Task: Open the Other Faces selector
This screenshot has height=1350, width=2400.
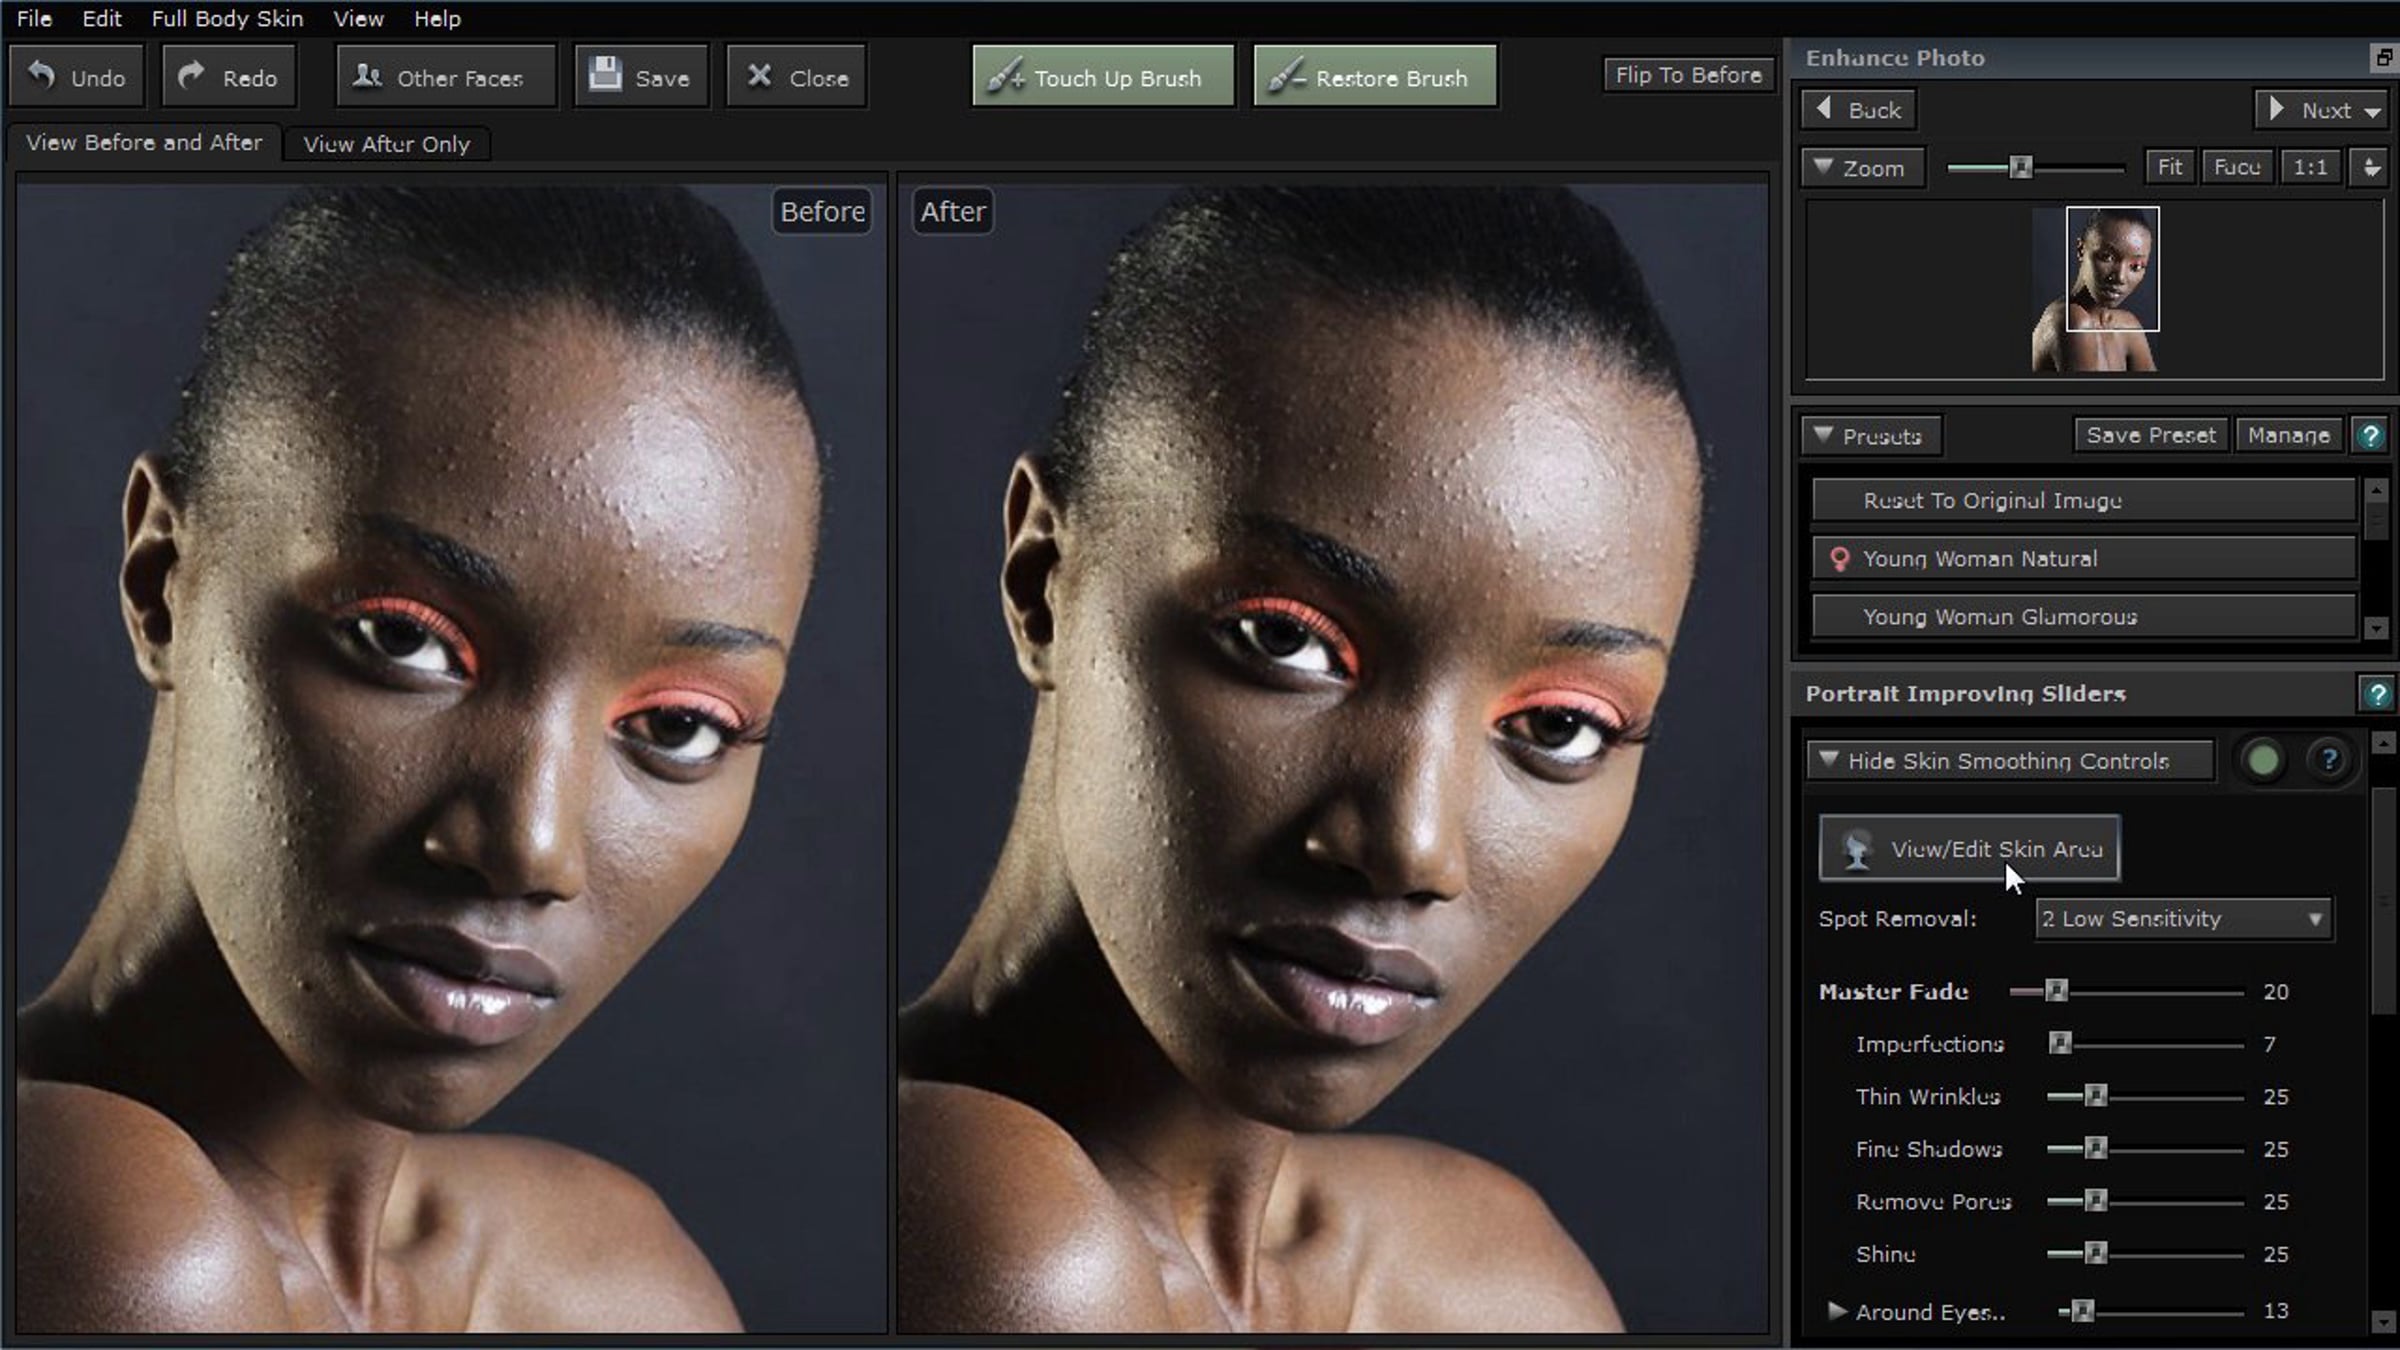Action: [x=445, y=77]
